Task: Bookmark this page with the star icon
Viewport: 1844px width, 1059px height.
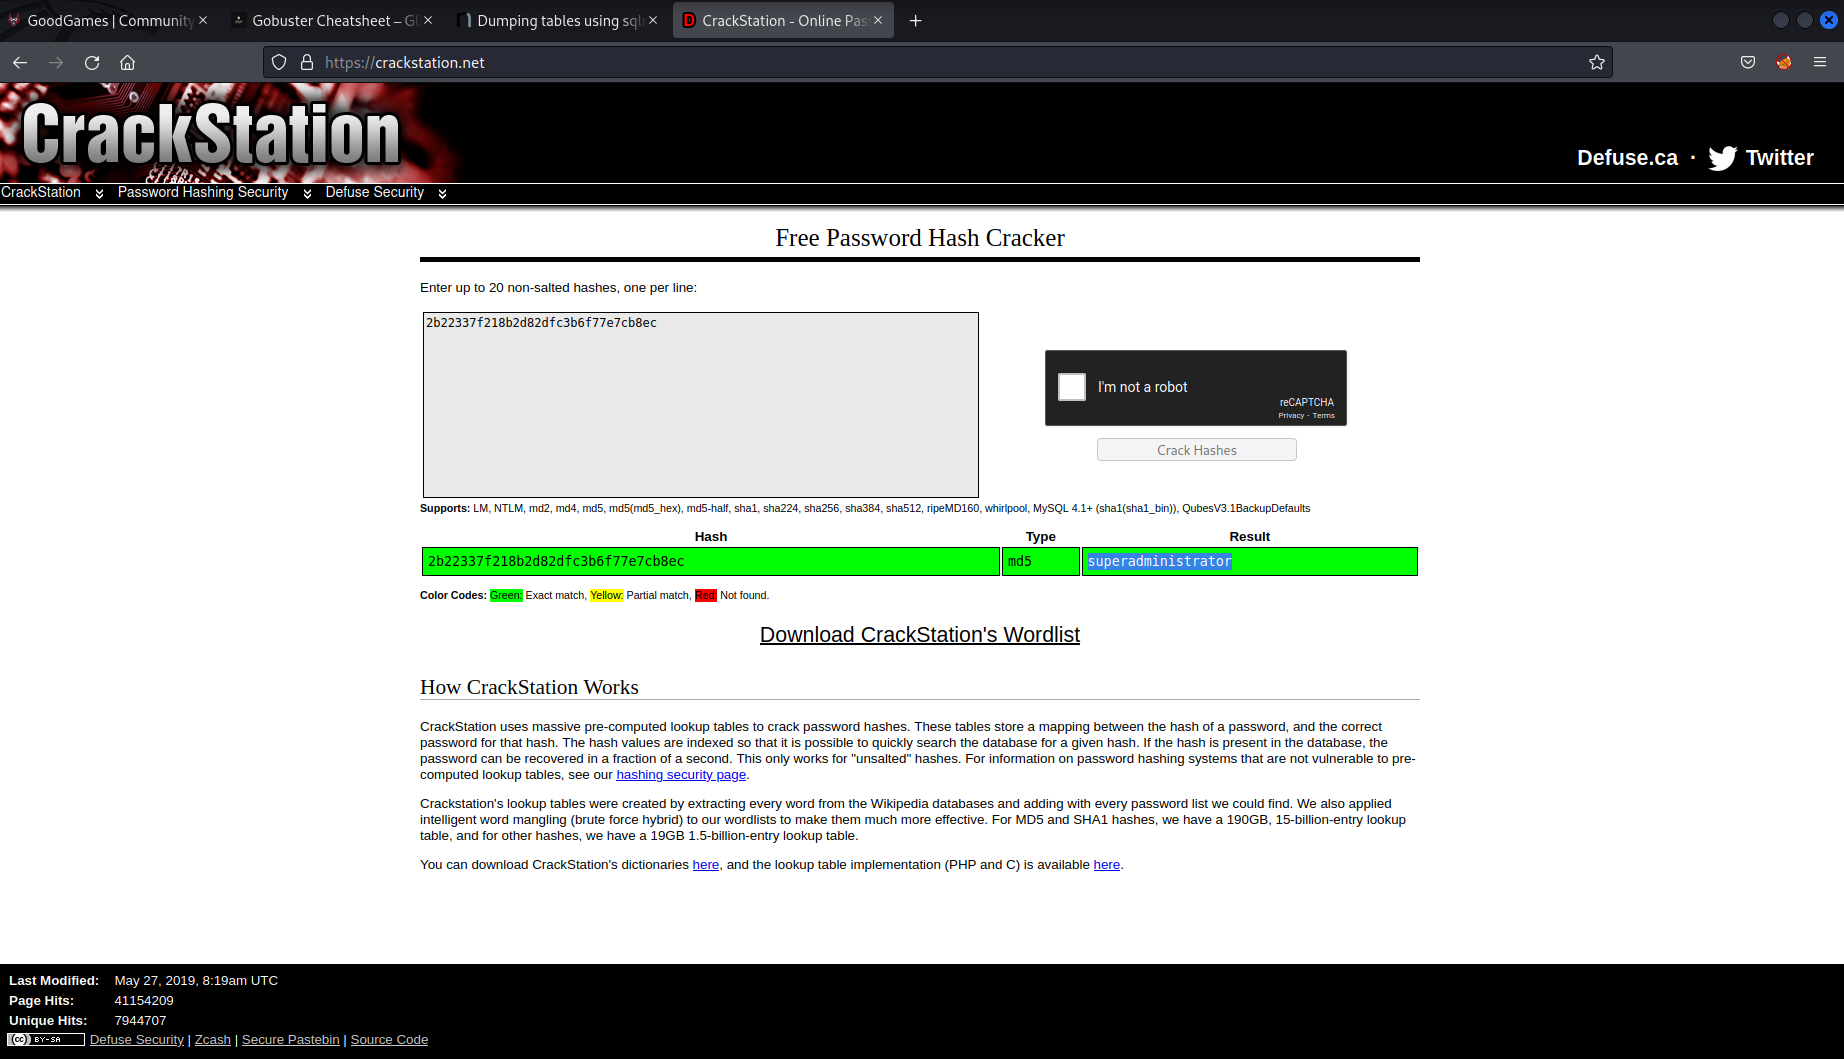Action: [x=1597, y=62]
